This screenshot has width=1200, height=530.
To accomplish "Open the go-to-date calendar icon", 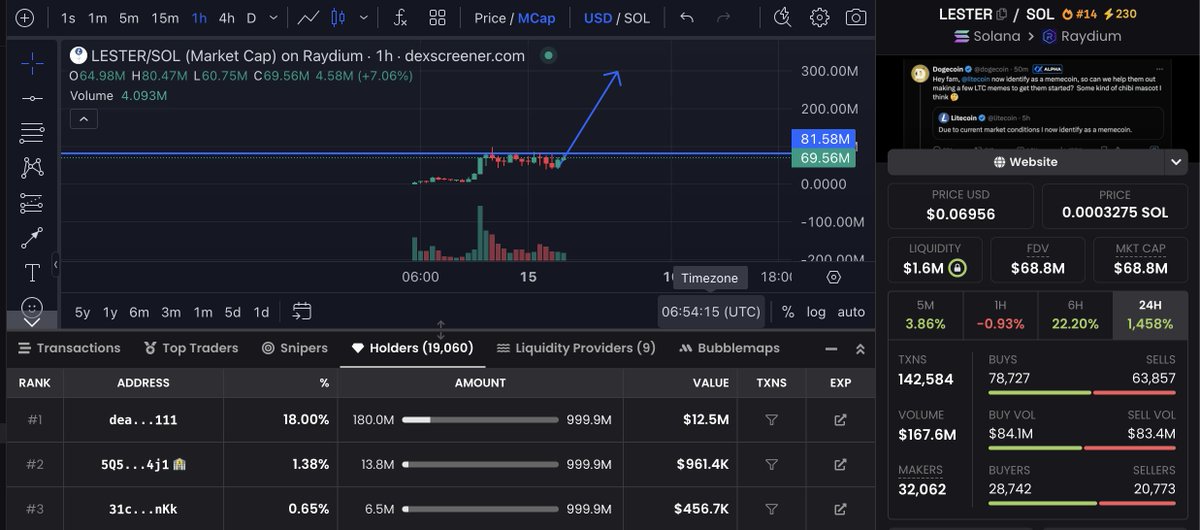I will coord(302,311).
